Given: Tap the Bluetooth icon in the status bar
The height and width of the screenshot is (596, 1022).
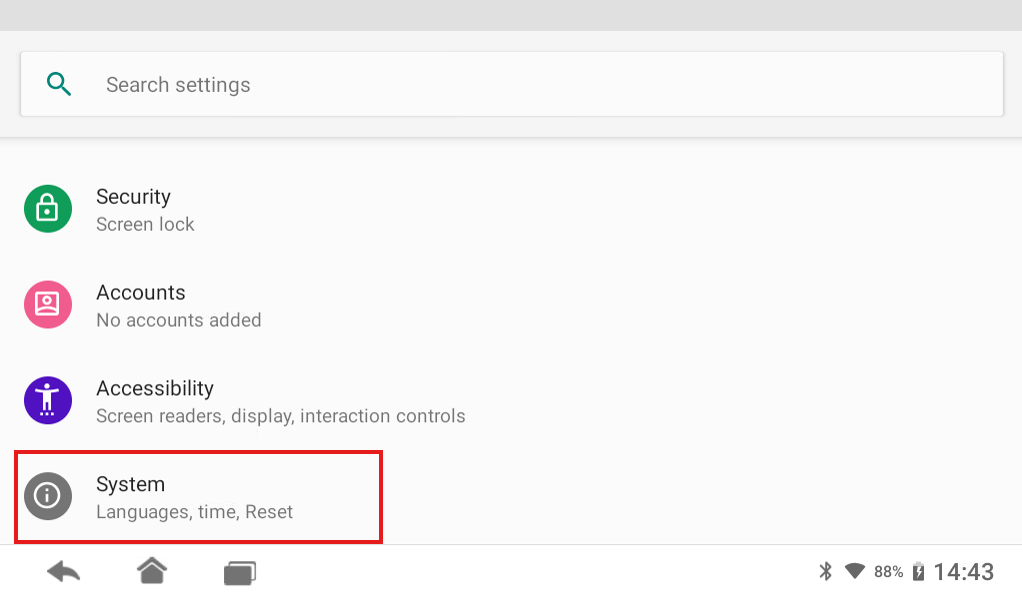Looking at the screenshot, I should [826, 571].
